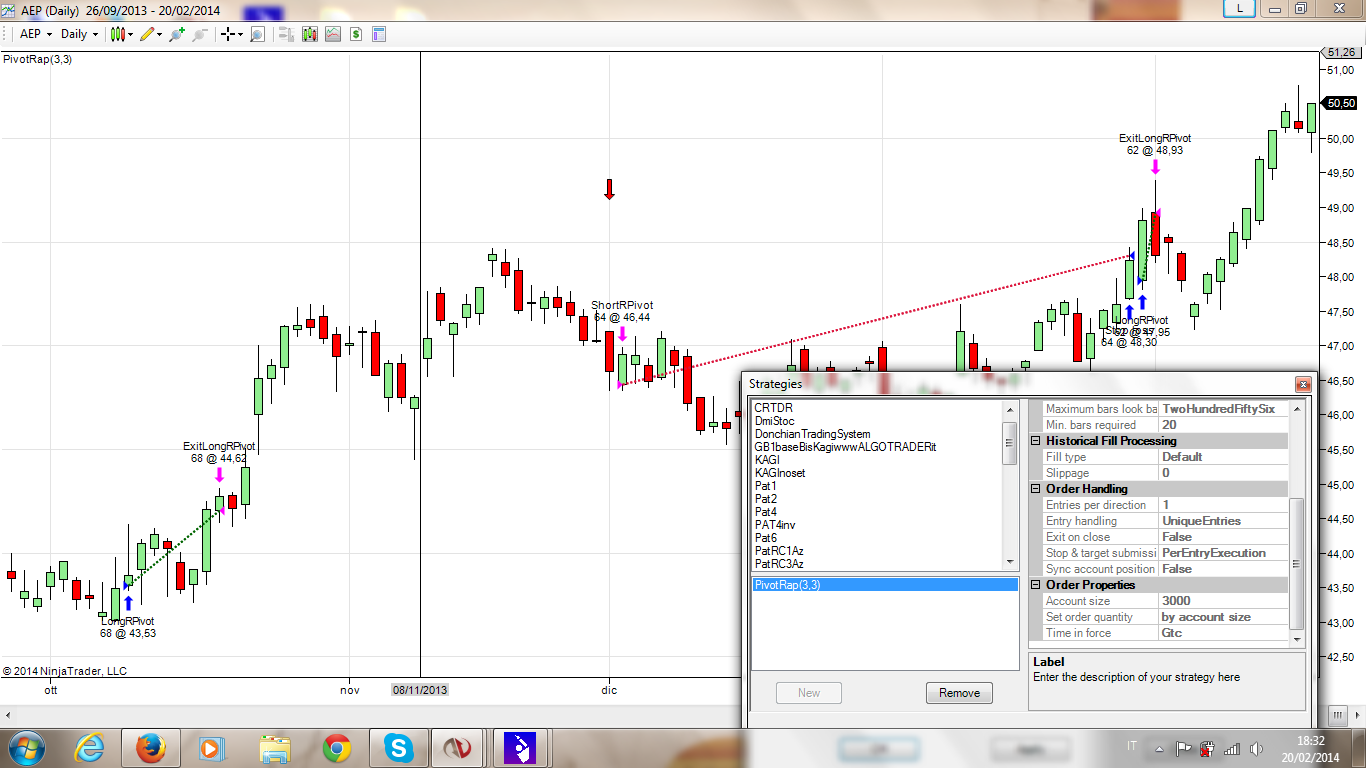The image size is (1366, 768).
Task: Collapse Historical Fill Processing section
Action: pyautogui.click(x=1036, y=441)
